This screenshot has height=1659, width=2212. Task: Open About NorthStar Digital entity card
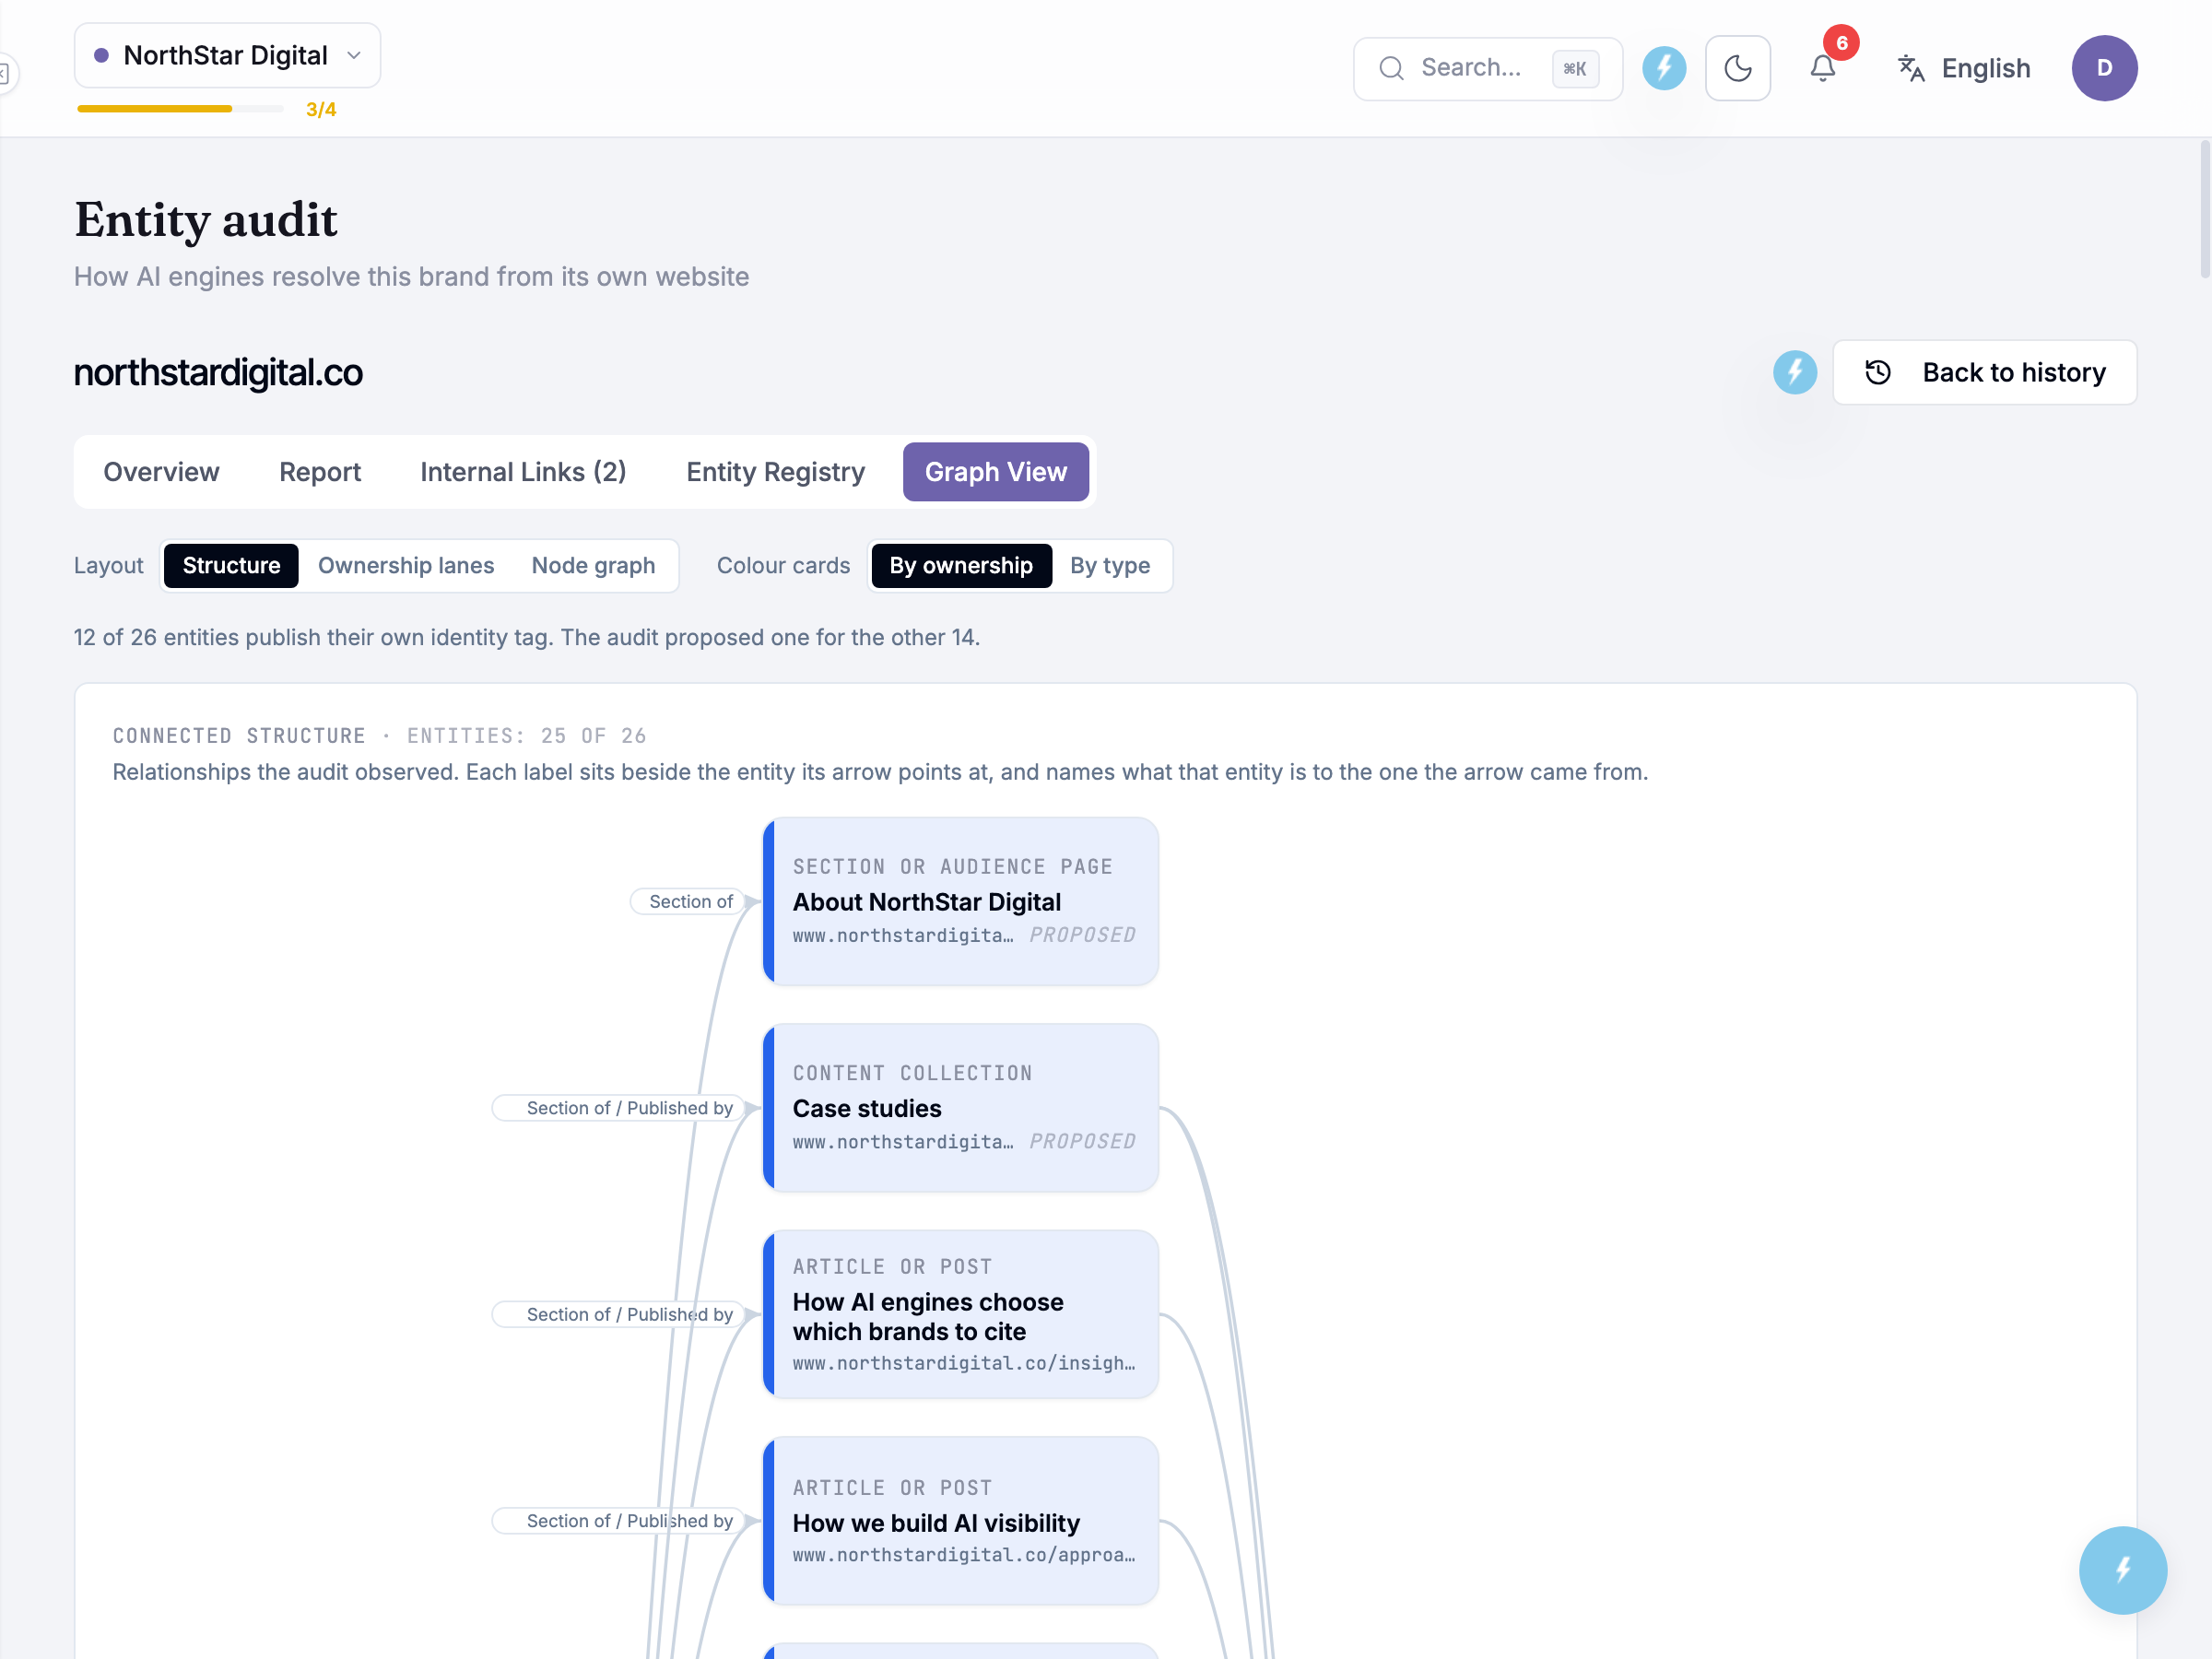[x=960, y=902]
